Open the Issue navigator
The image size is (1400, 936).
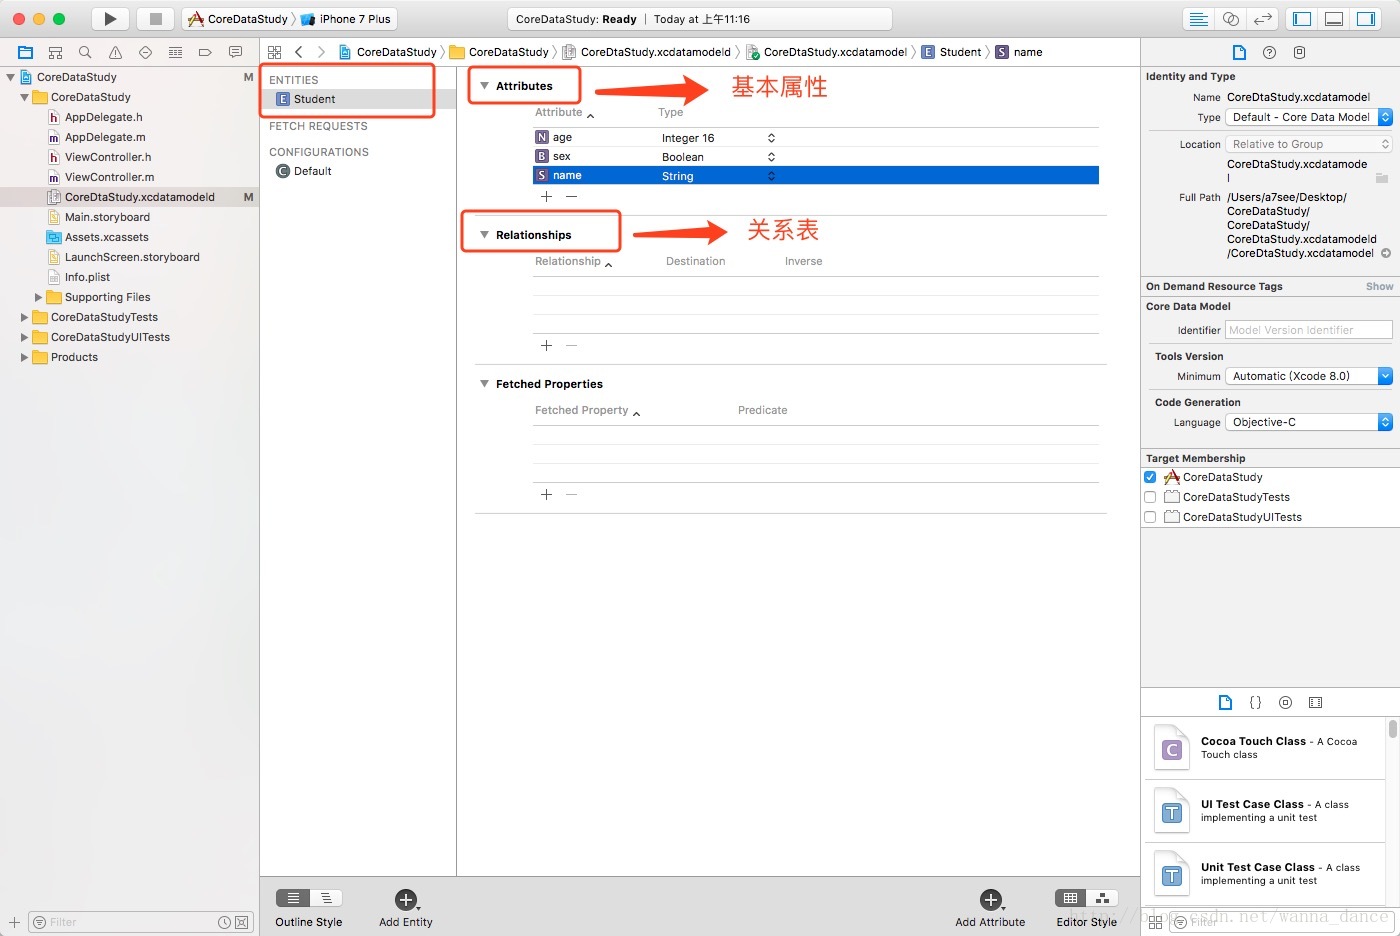[115, 52]
